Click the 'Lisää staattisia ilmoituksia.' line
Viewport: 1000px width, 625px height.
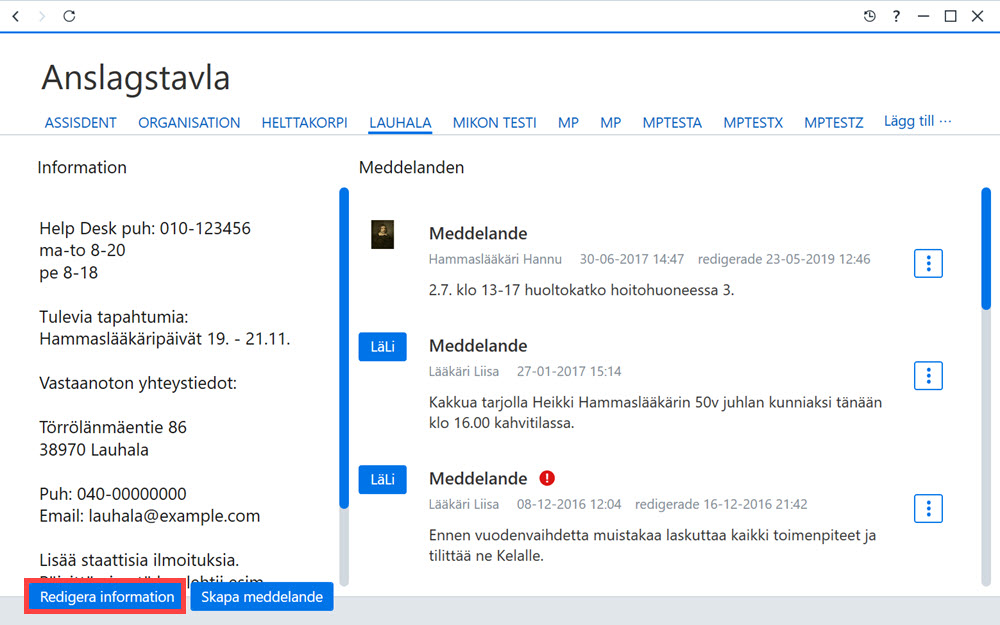tap(139, 560)
